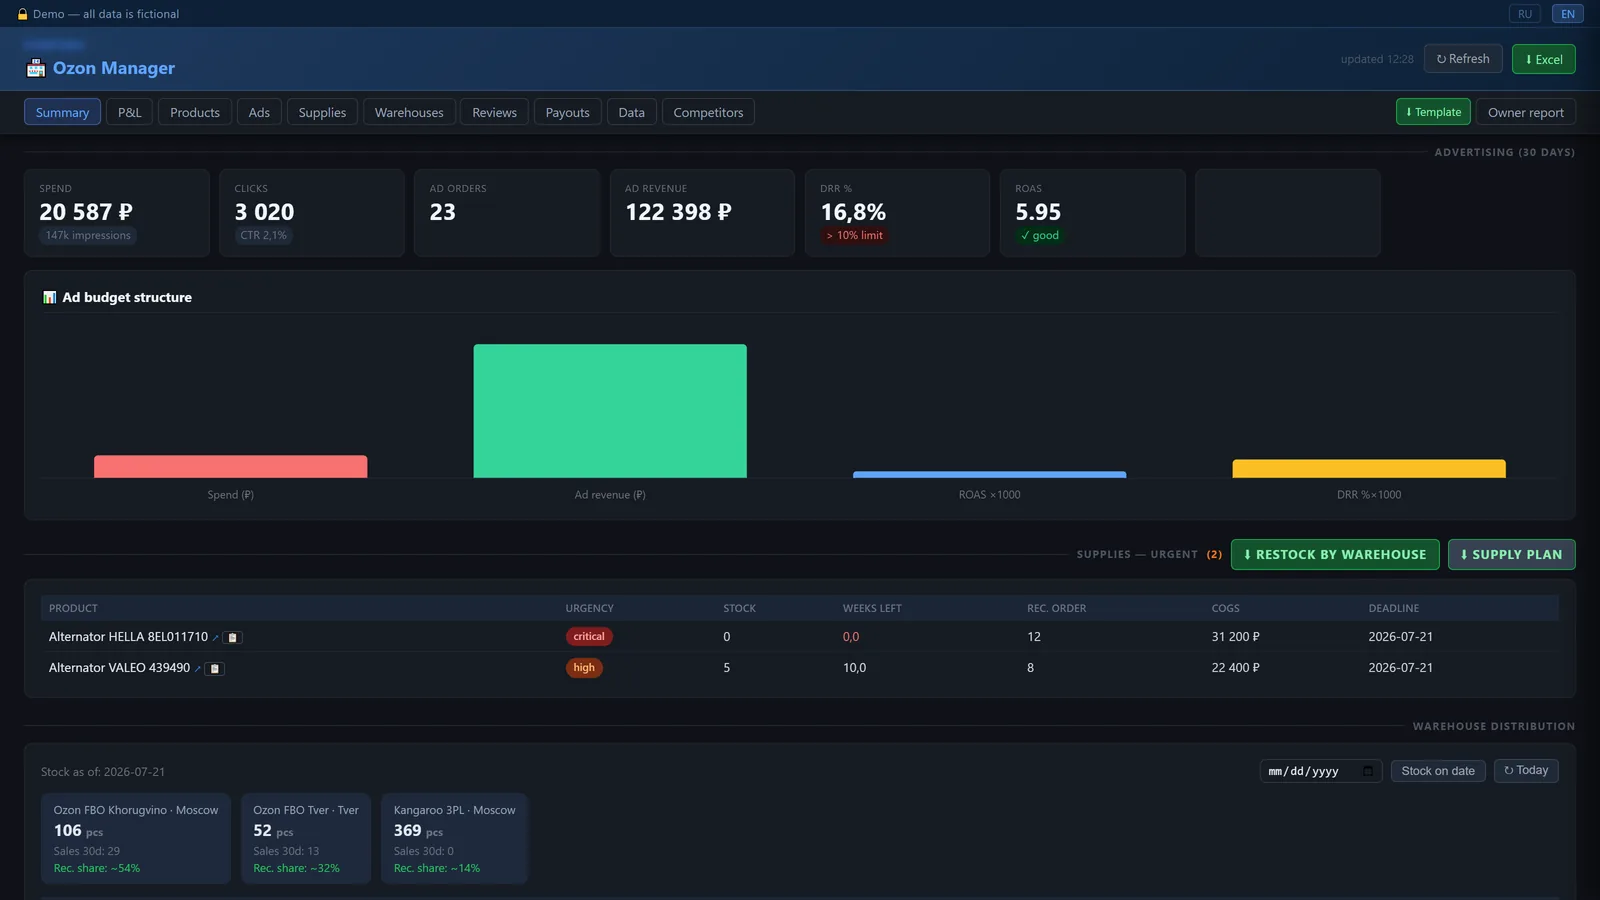Click the product name Alternator HELLA 8EL011710
1600x900 pixels.
click(129, 637)
